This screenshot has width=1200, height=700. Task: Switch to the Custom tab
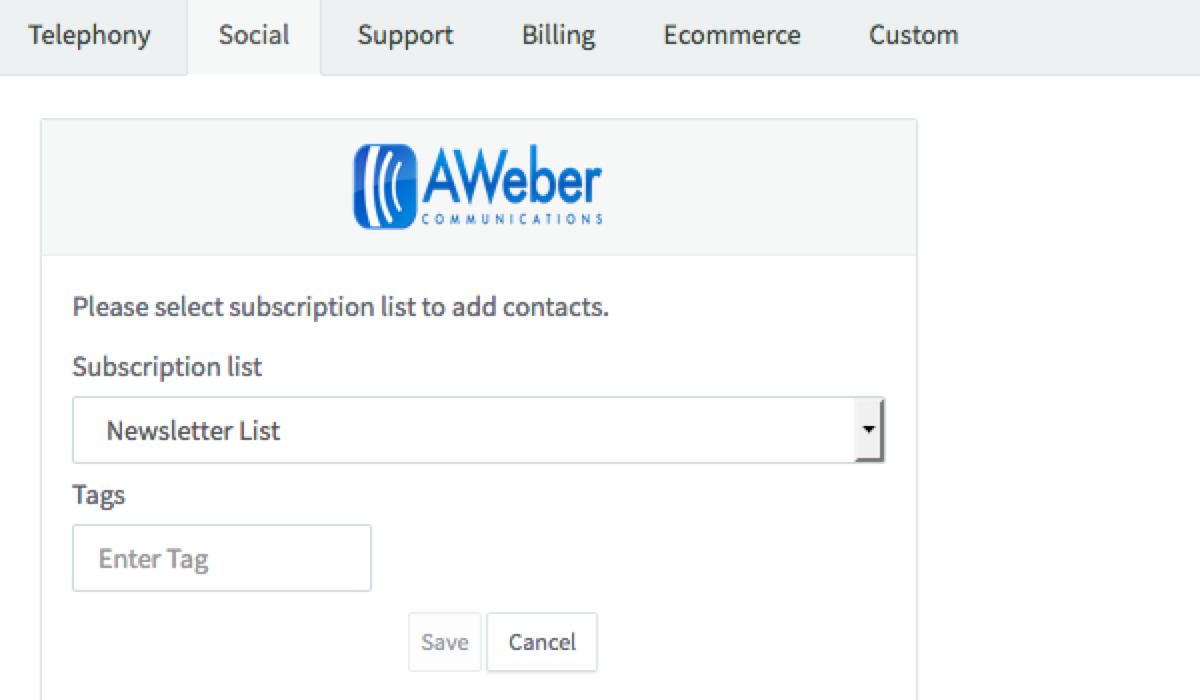point(913,36)
